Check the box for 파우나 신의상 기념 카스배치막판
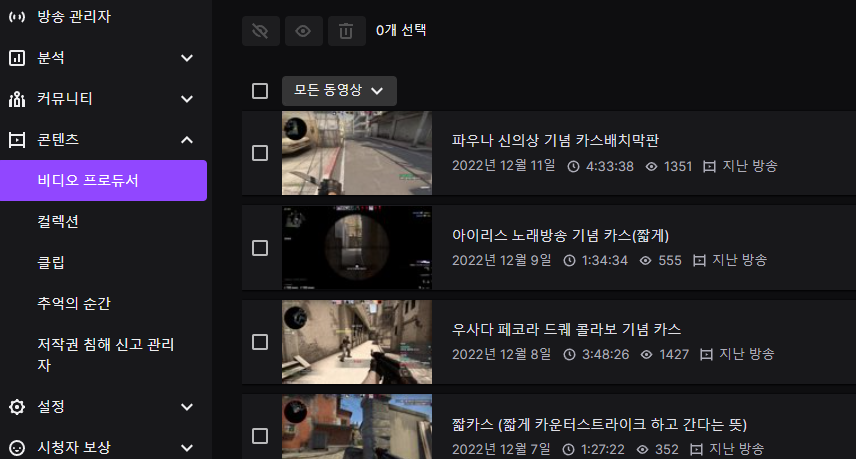Screen dimensions: 856x459 260,153
